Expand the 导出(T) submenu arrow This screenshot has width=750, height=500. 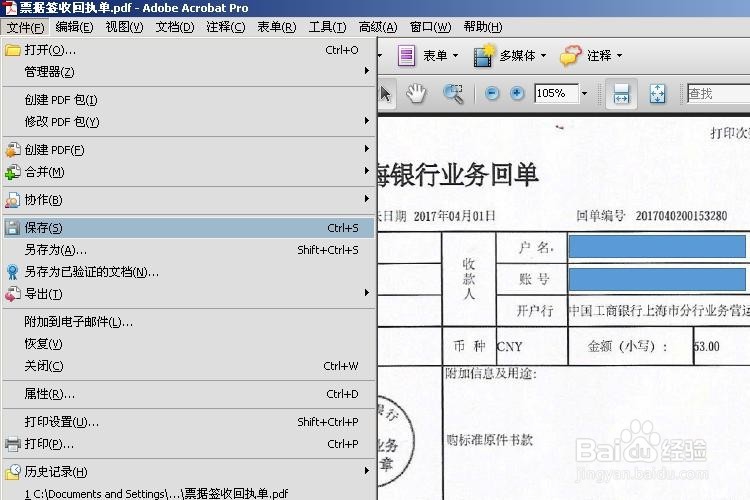point(366,292)
